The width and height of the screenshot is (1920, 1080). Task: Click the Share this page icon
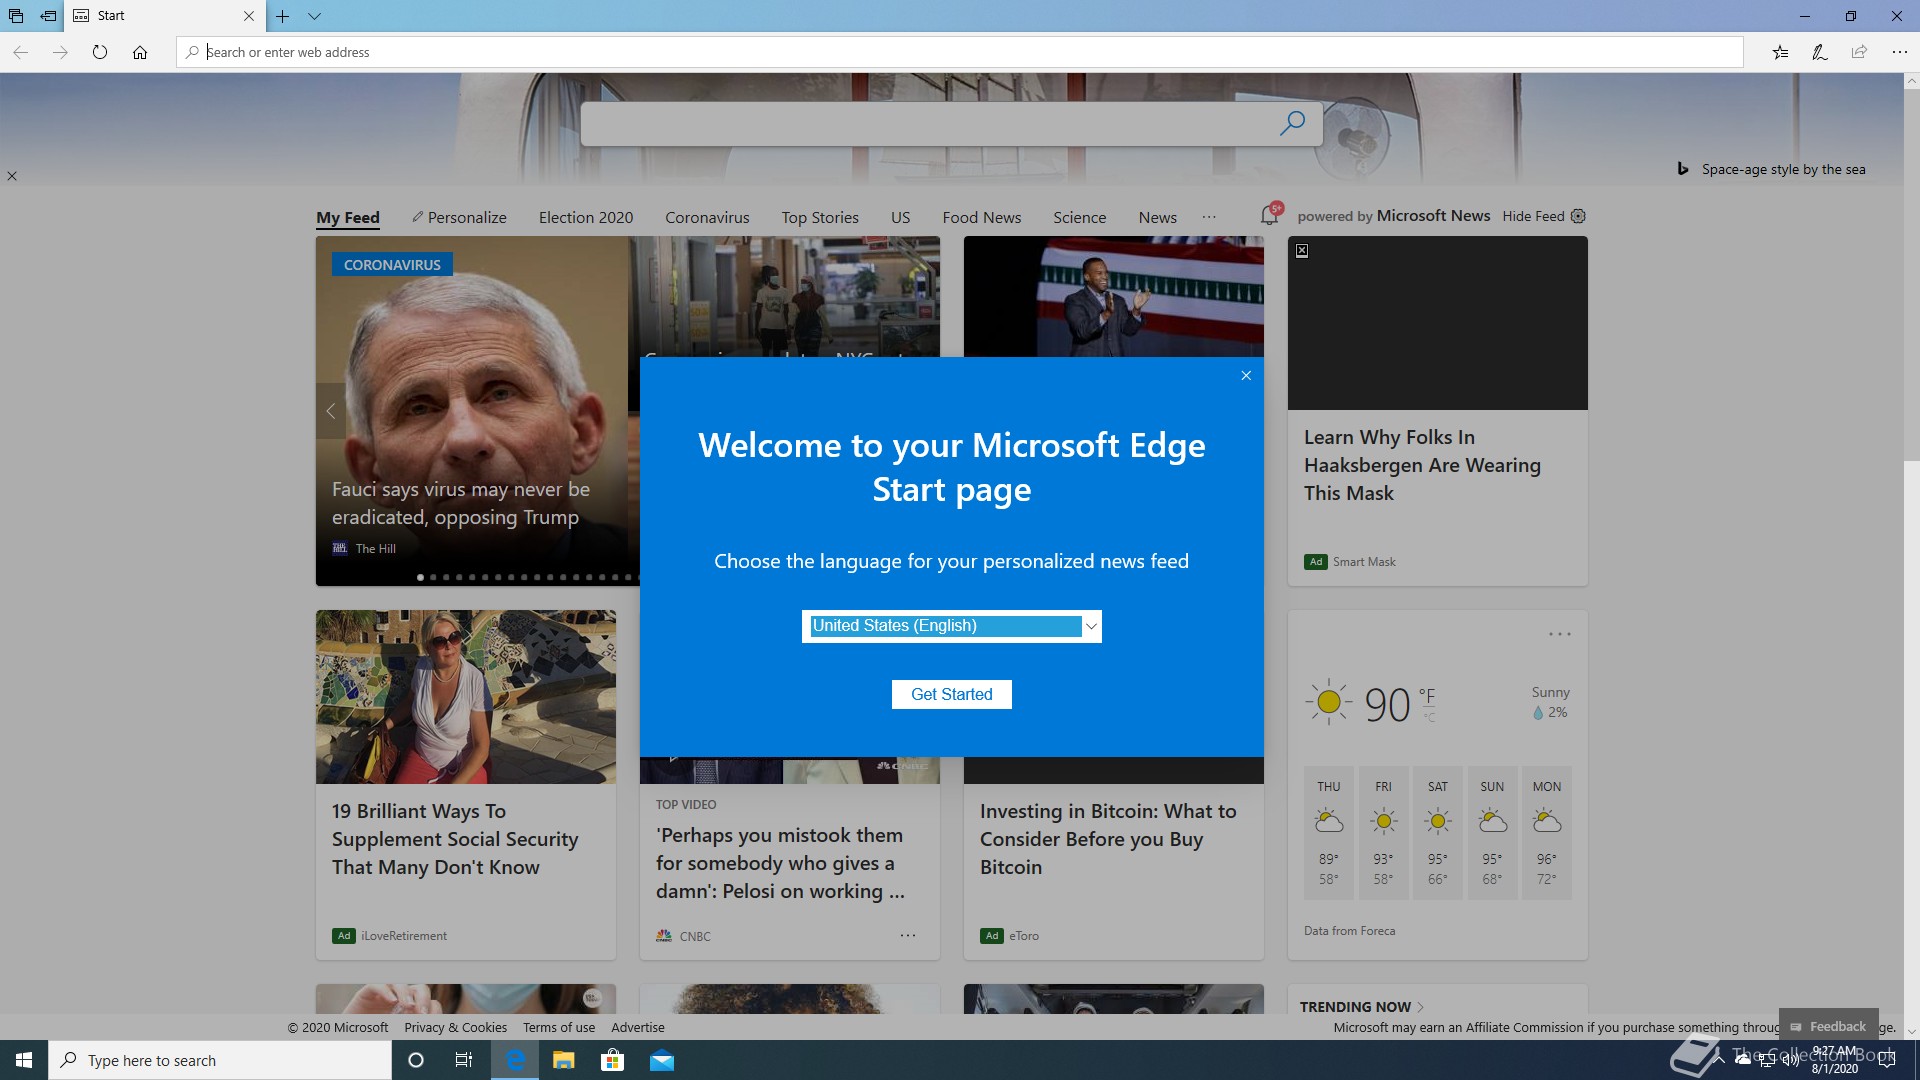[x=1859, y=52]
